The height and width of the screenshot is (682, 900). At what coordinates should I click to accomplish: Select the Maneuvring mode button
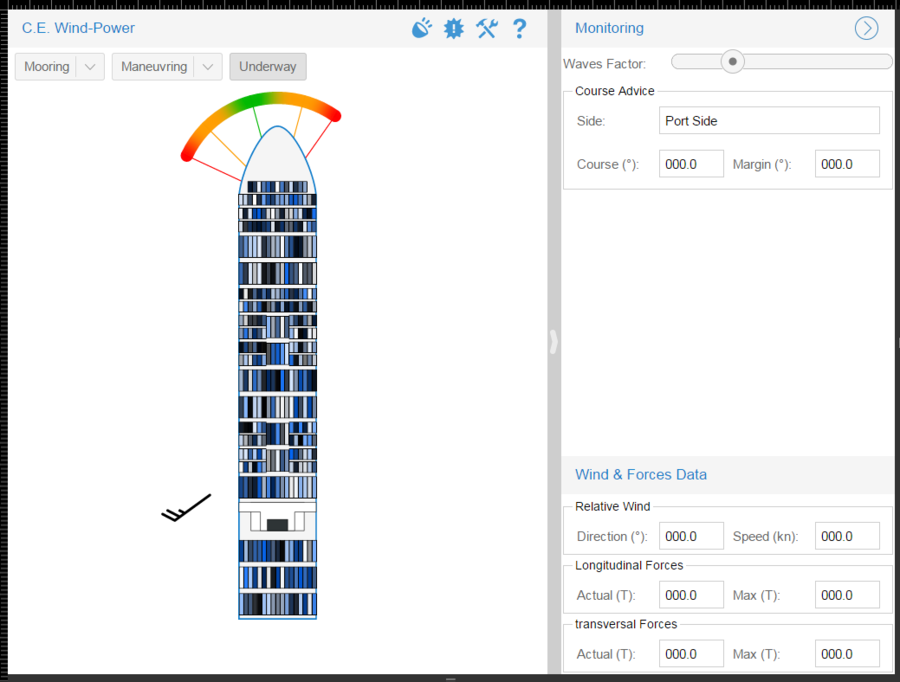[154, 67]
